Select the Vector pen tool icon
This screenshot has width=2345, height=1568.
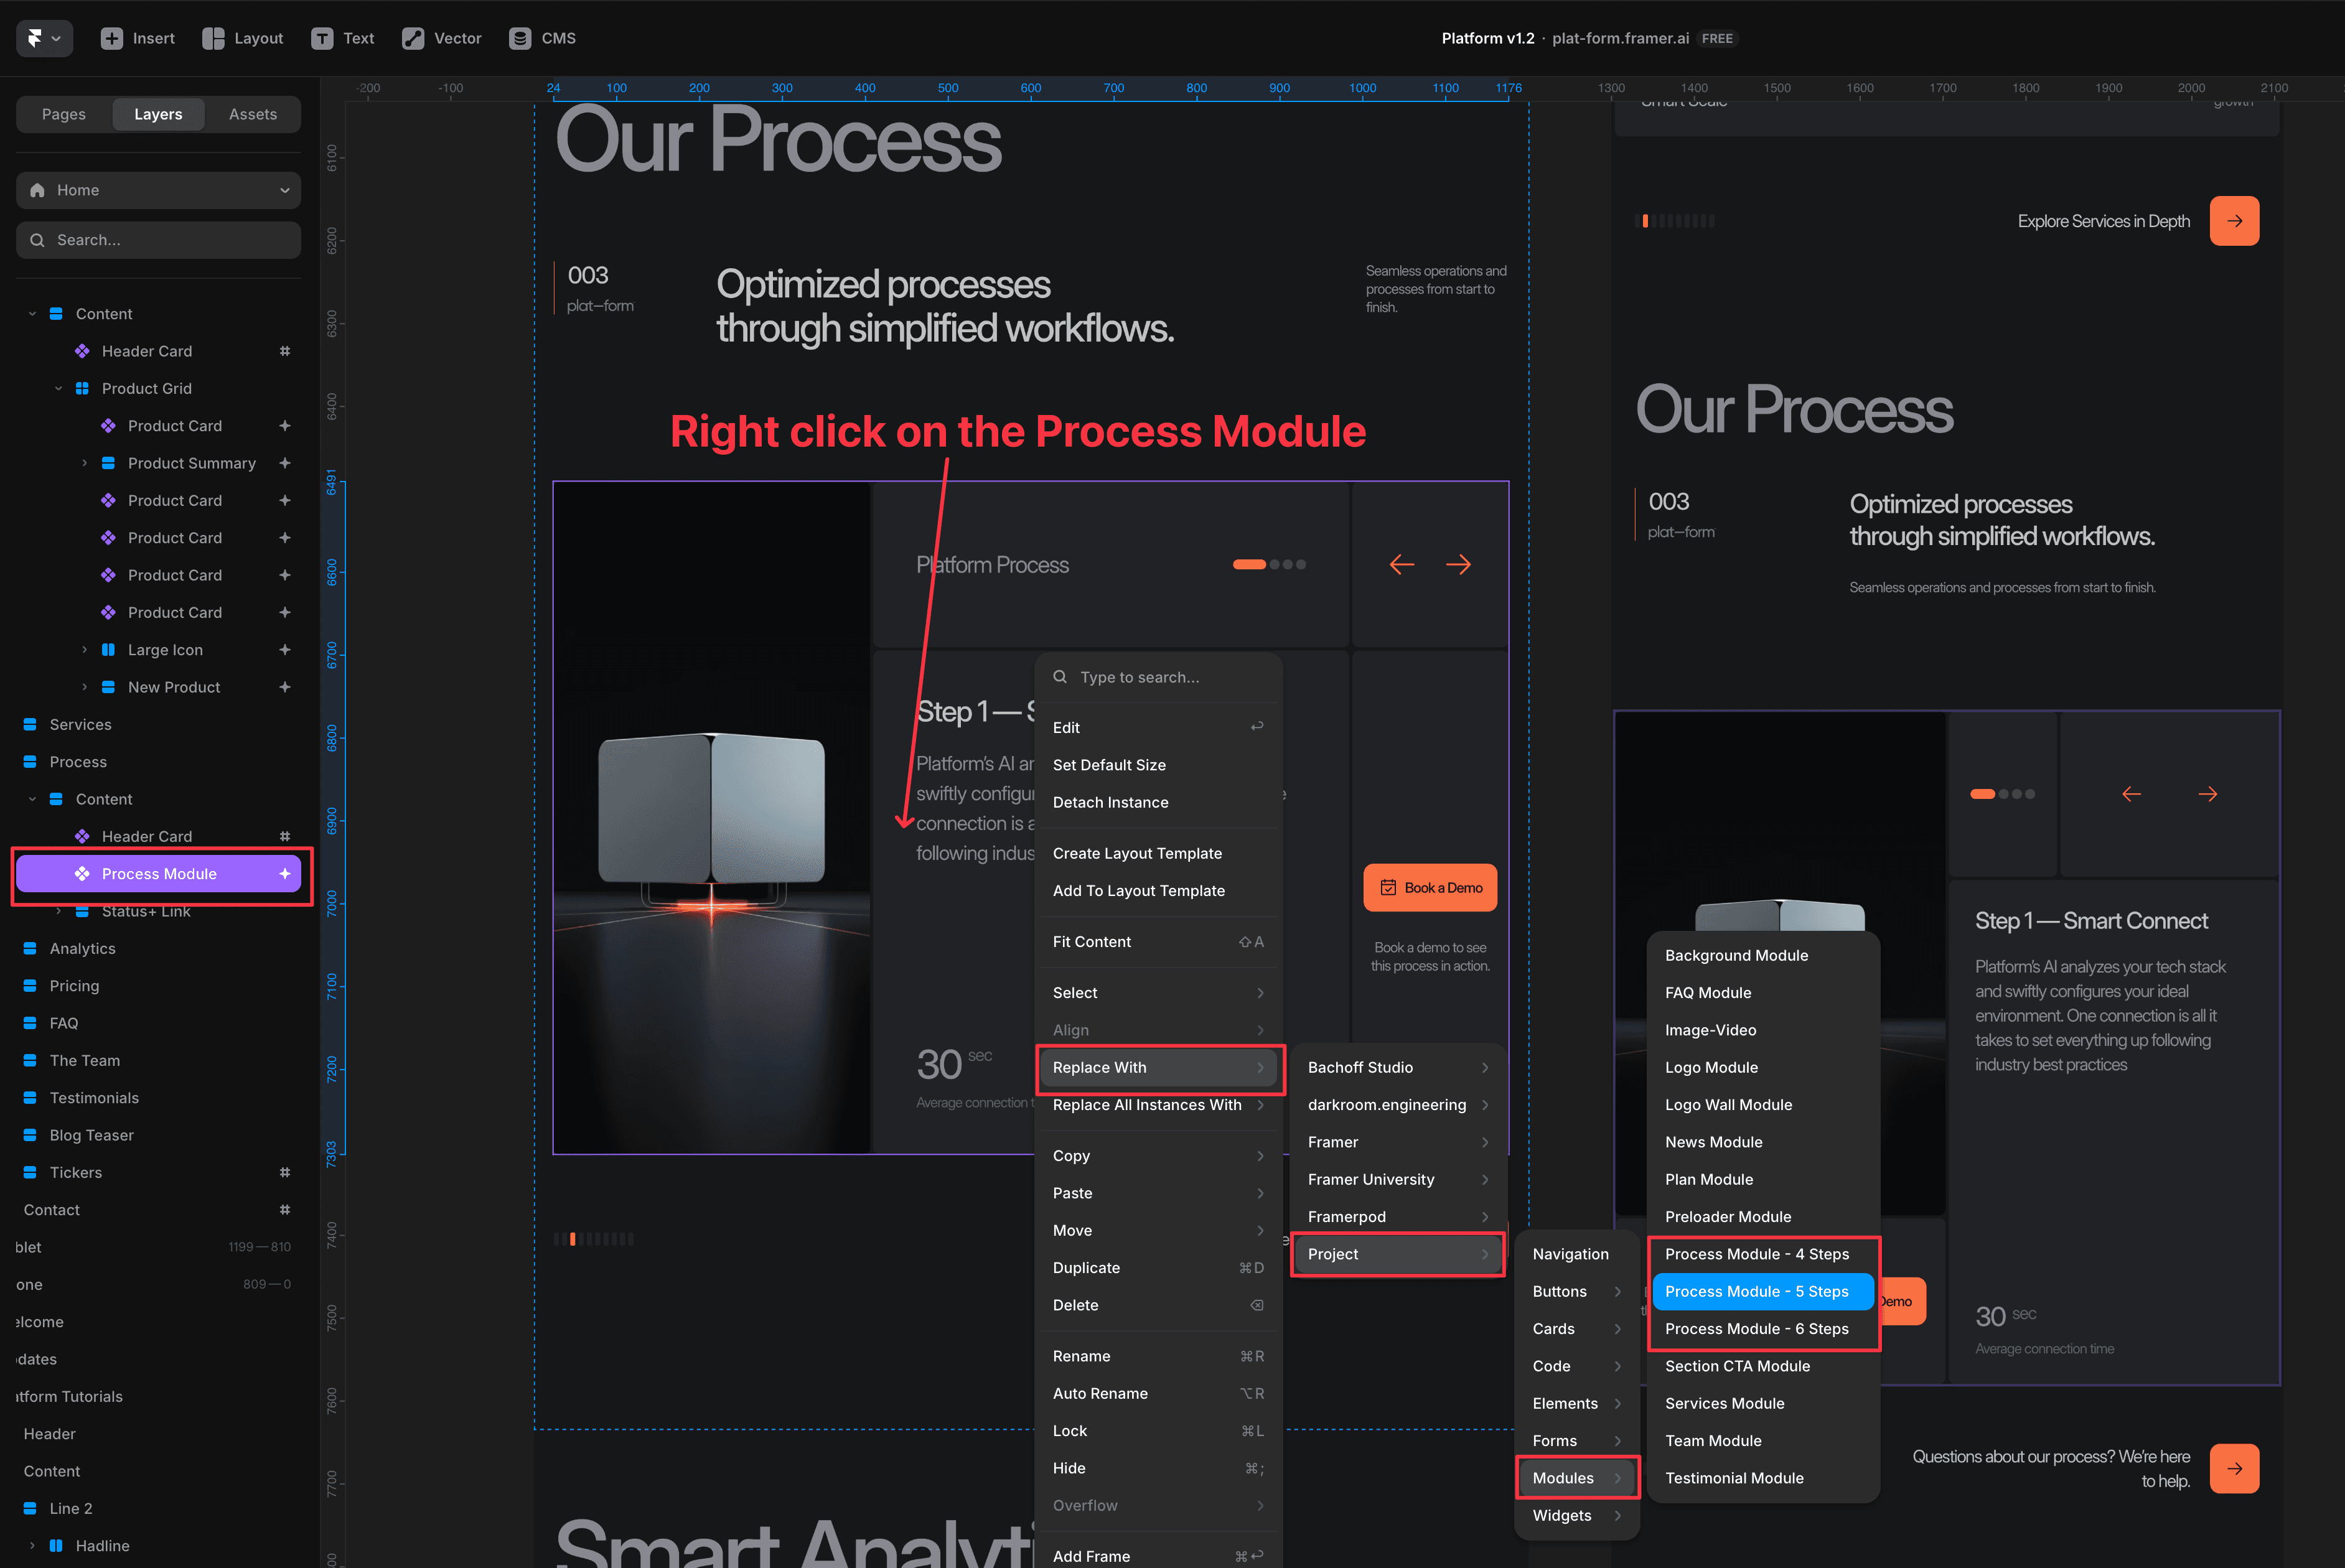click(x=412, y=38)
